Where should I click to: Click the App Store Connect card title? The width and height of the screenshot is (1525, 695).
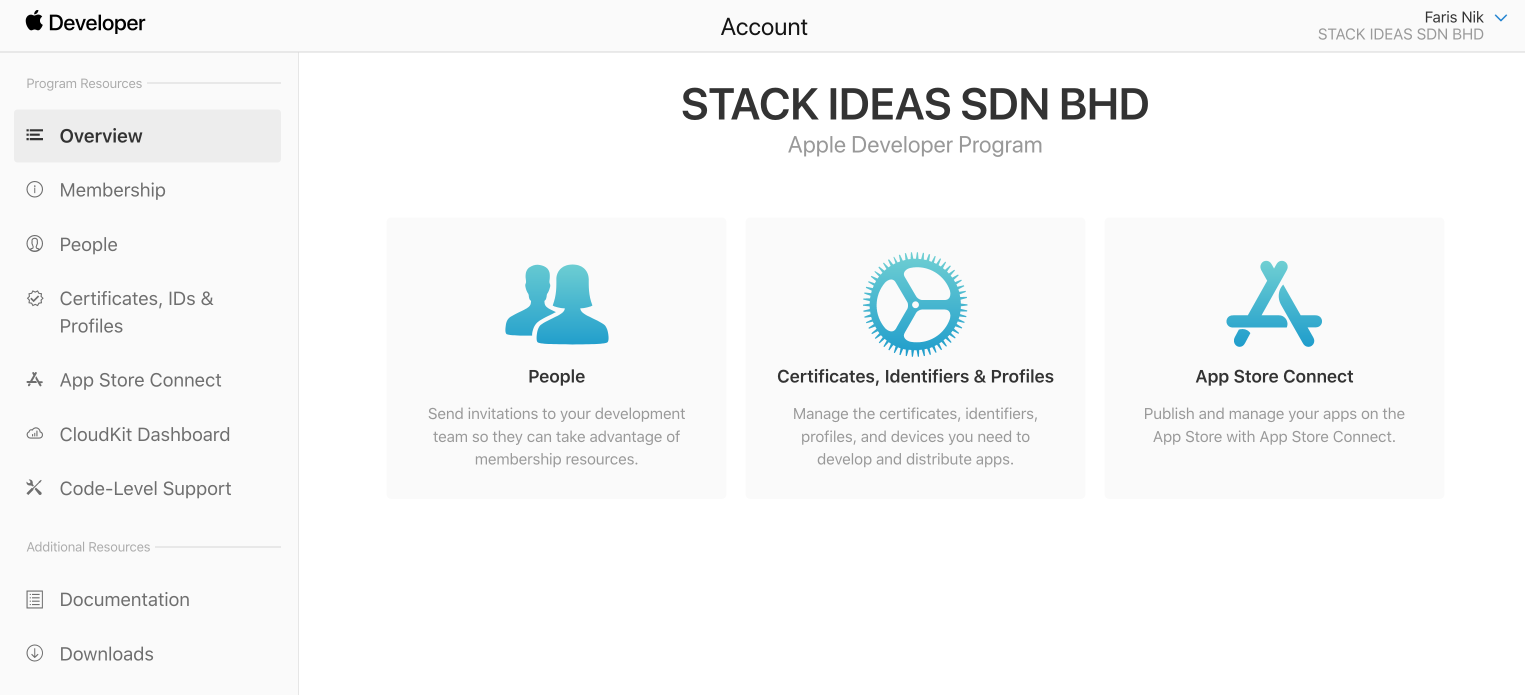[1274, 376]
